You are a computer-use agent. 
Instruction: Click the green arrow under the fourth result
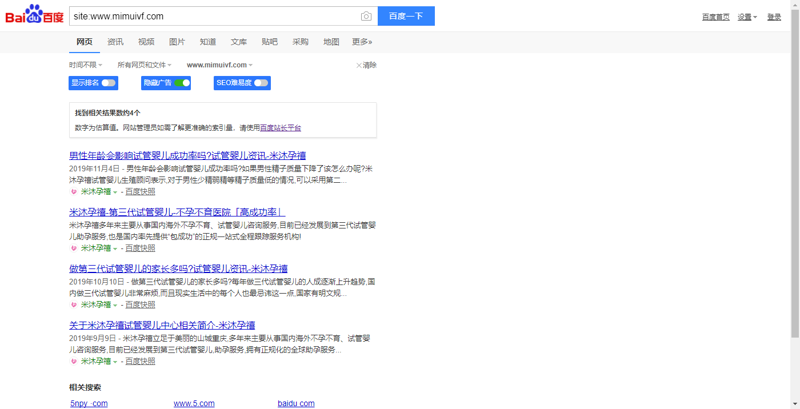[116, 361]
